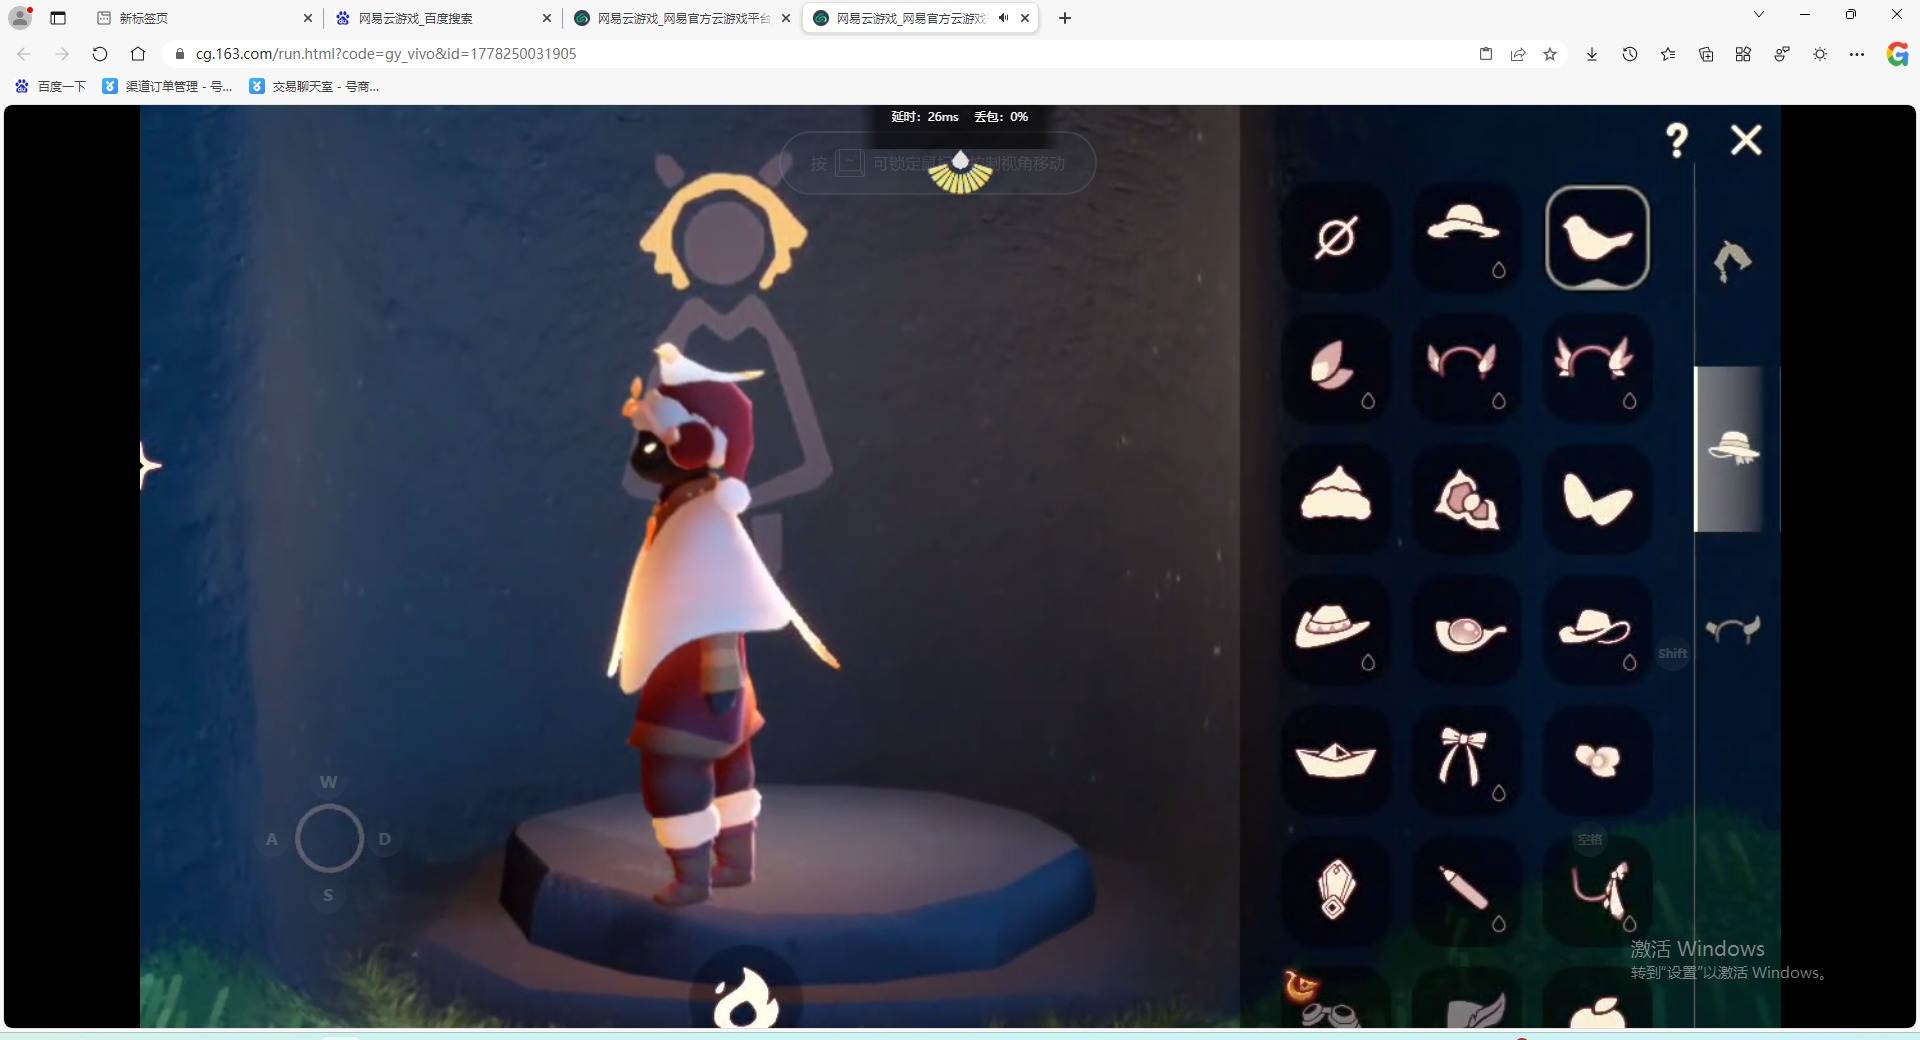
Task: Open browser history
Action: click(x=1630, y=54)
